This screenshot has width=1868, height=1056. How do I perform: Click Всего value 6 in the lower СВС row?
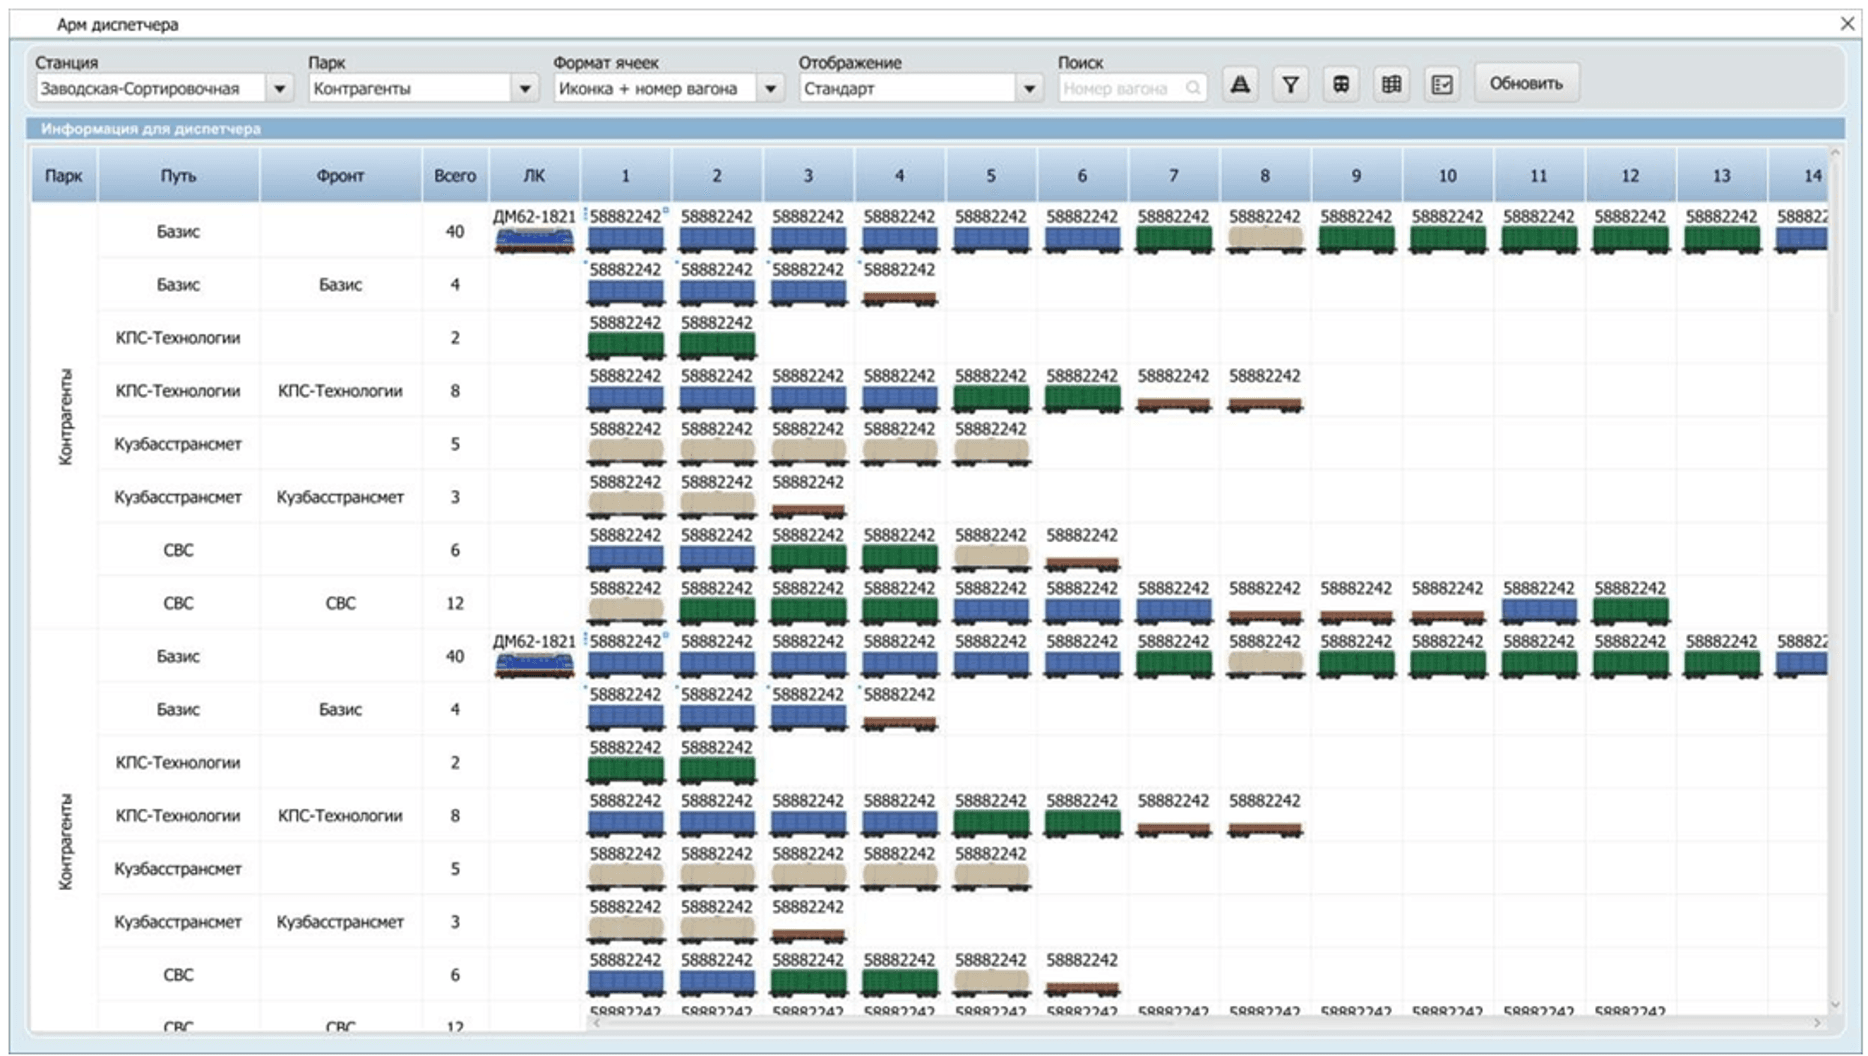[455, 975]
